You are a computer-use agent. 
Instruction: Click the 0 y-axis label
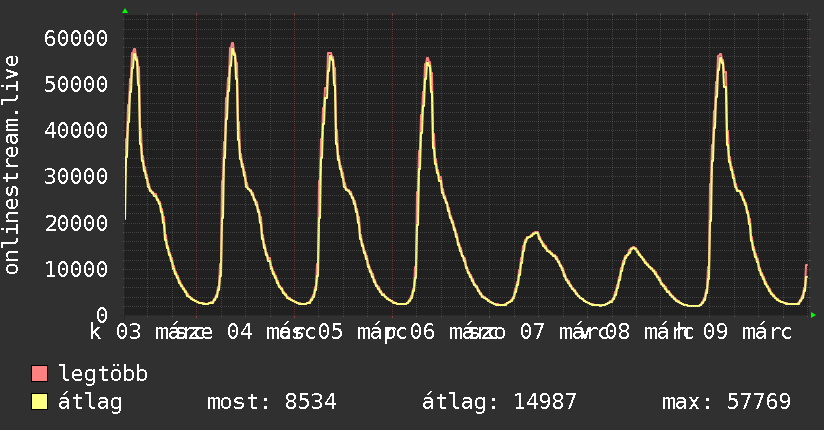point(102,315)
